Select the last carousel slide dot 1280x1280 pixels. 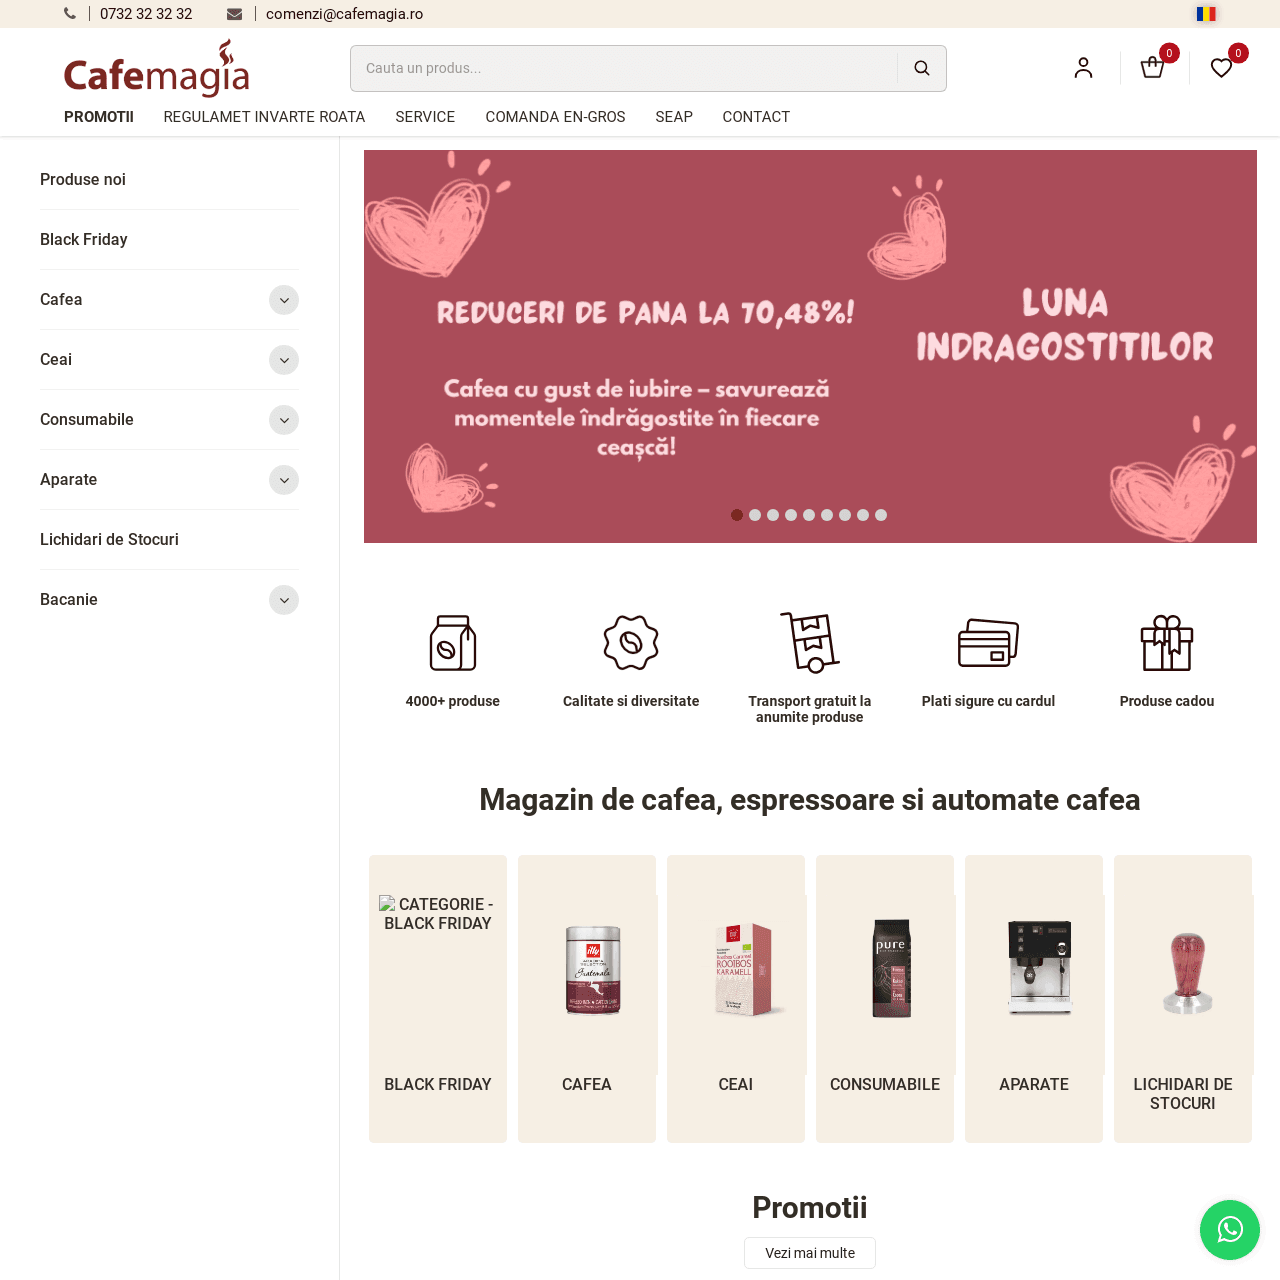(x=881, y=515)
